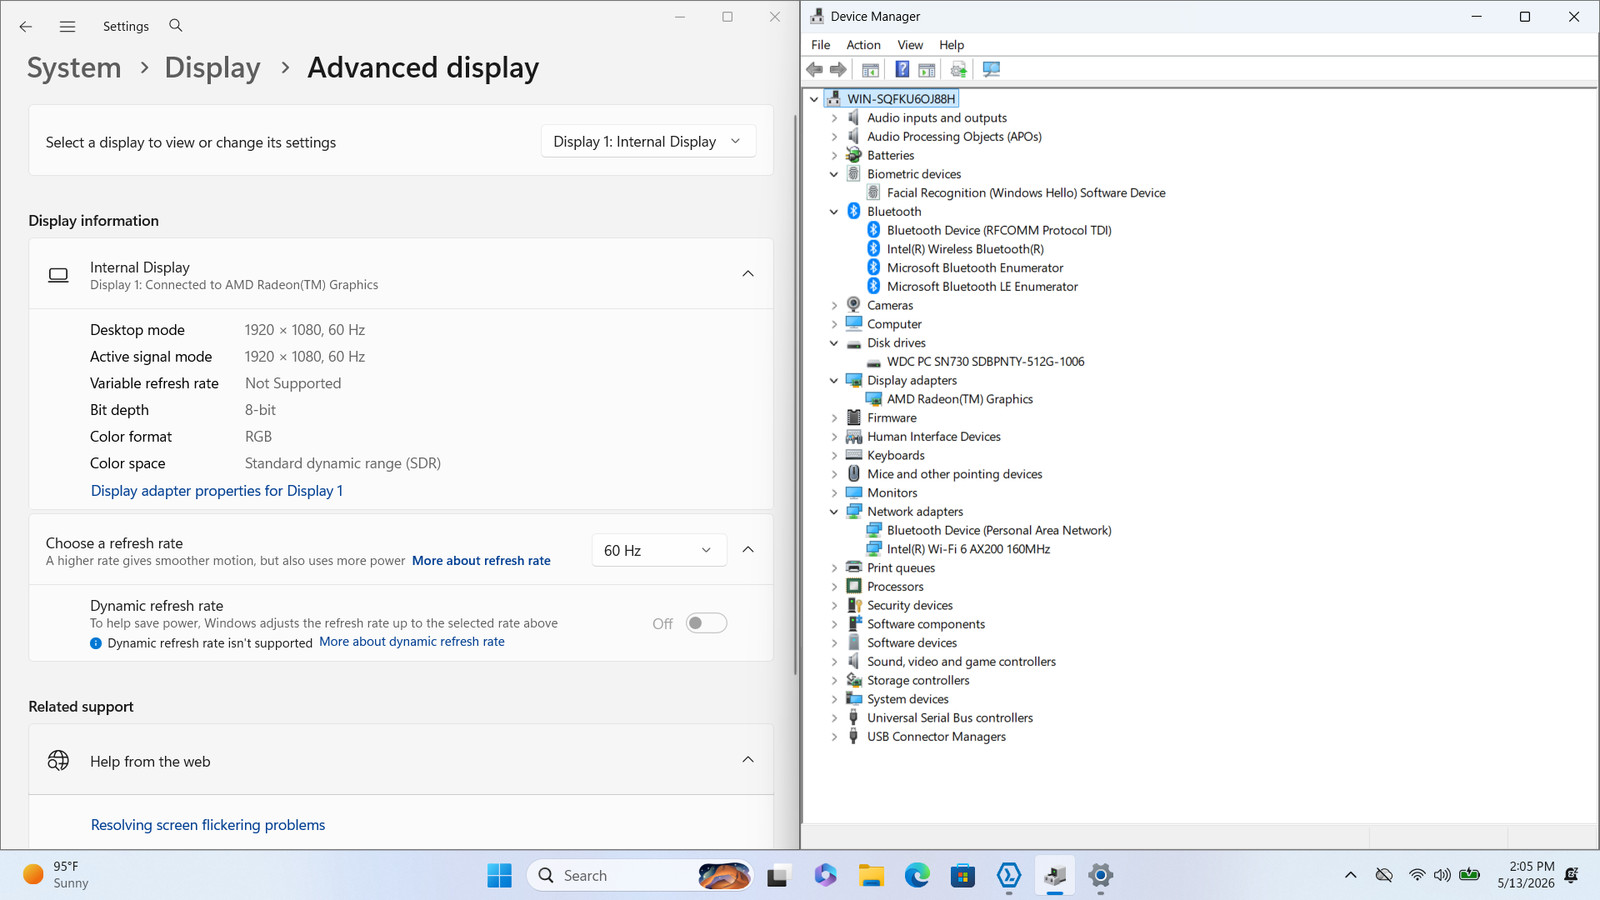Open Display adapter properties for Display 1

click(x=217, y=491)
